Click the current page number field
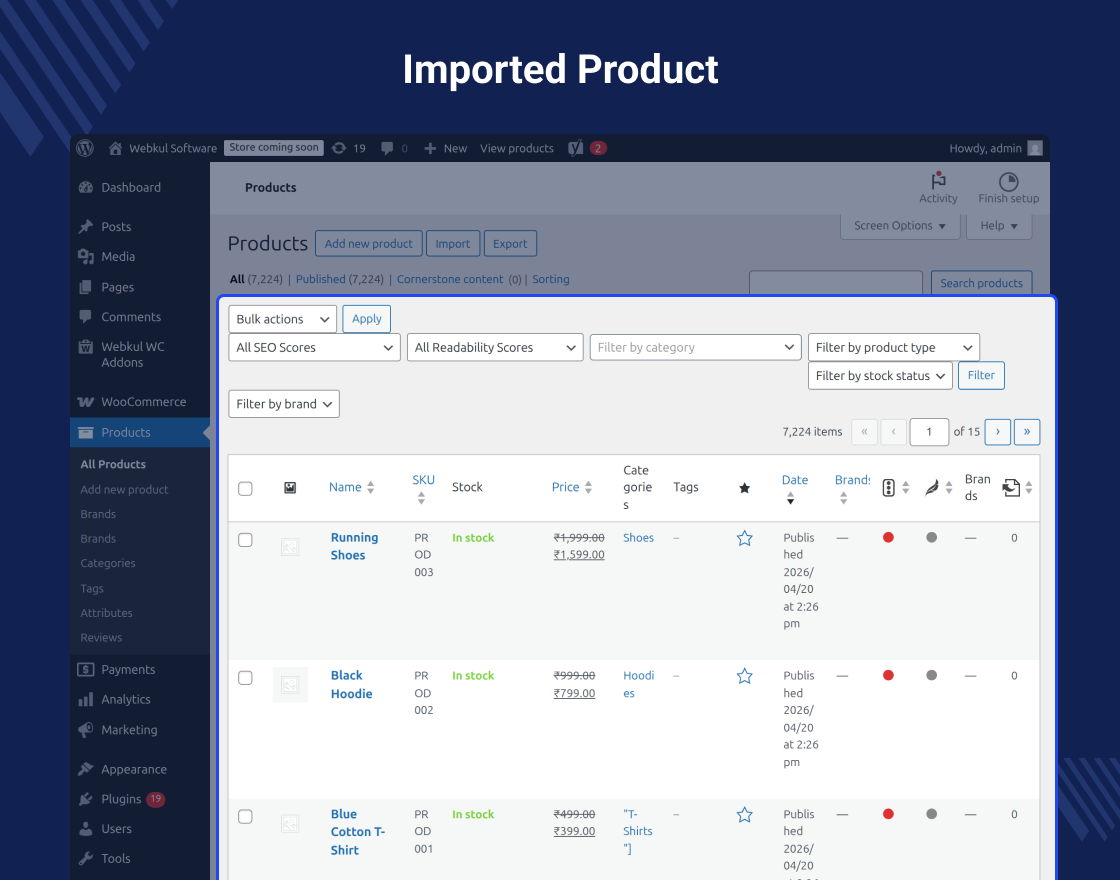 tap(929, 432)
